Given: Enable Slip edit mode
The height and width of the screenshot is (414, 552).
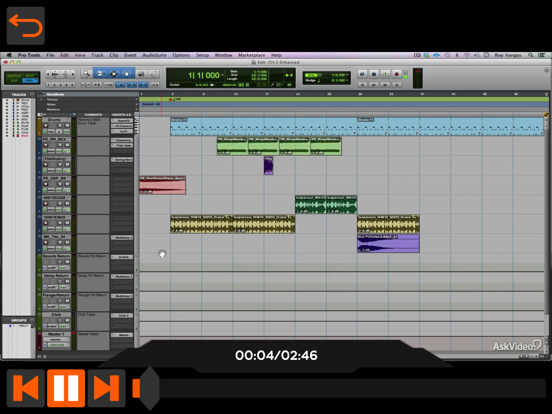Looking at the screenshot, I should 14,81.
